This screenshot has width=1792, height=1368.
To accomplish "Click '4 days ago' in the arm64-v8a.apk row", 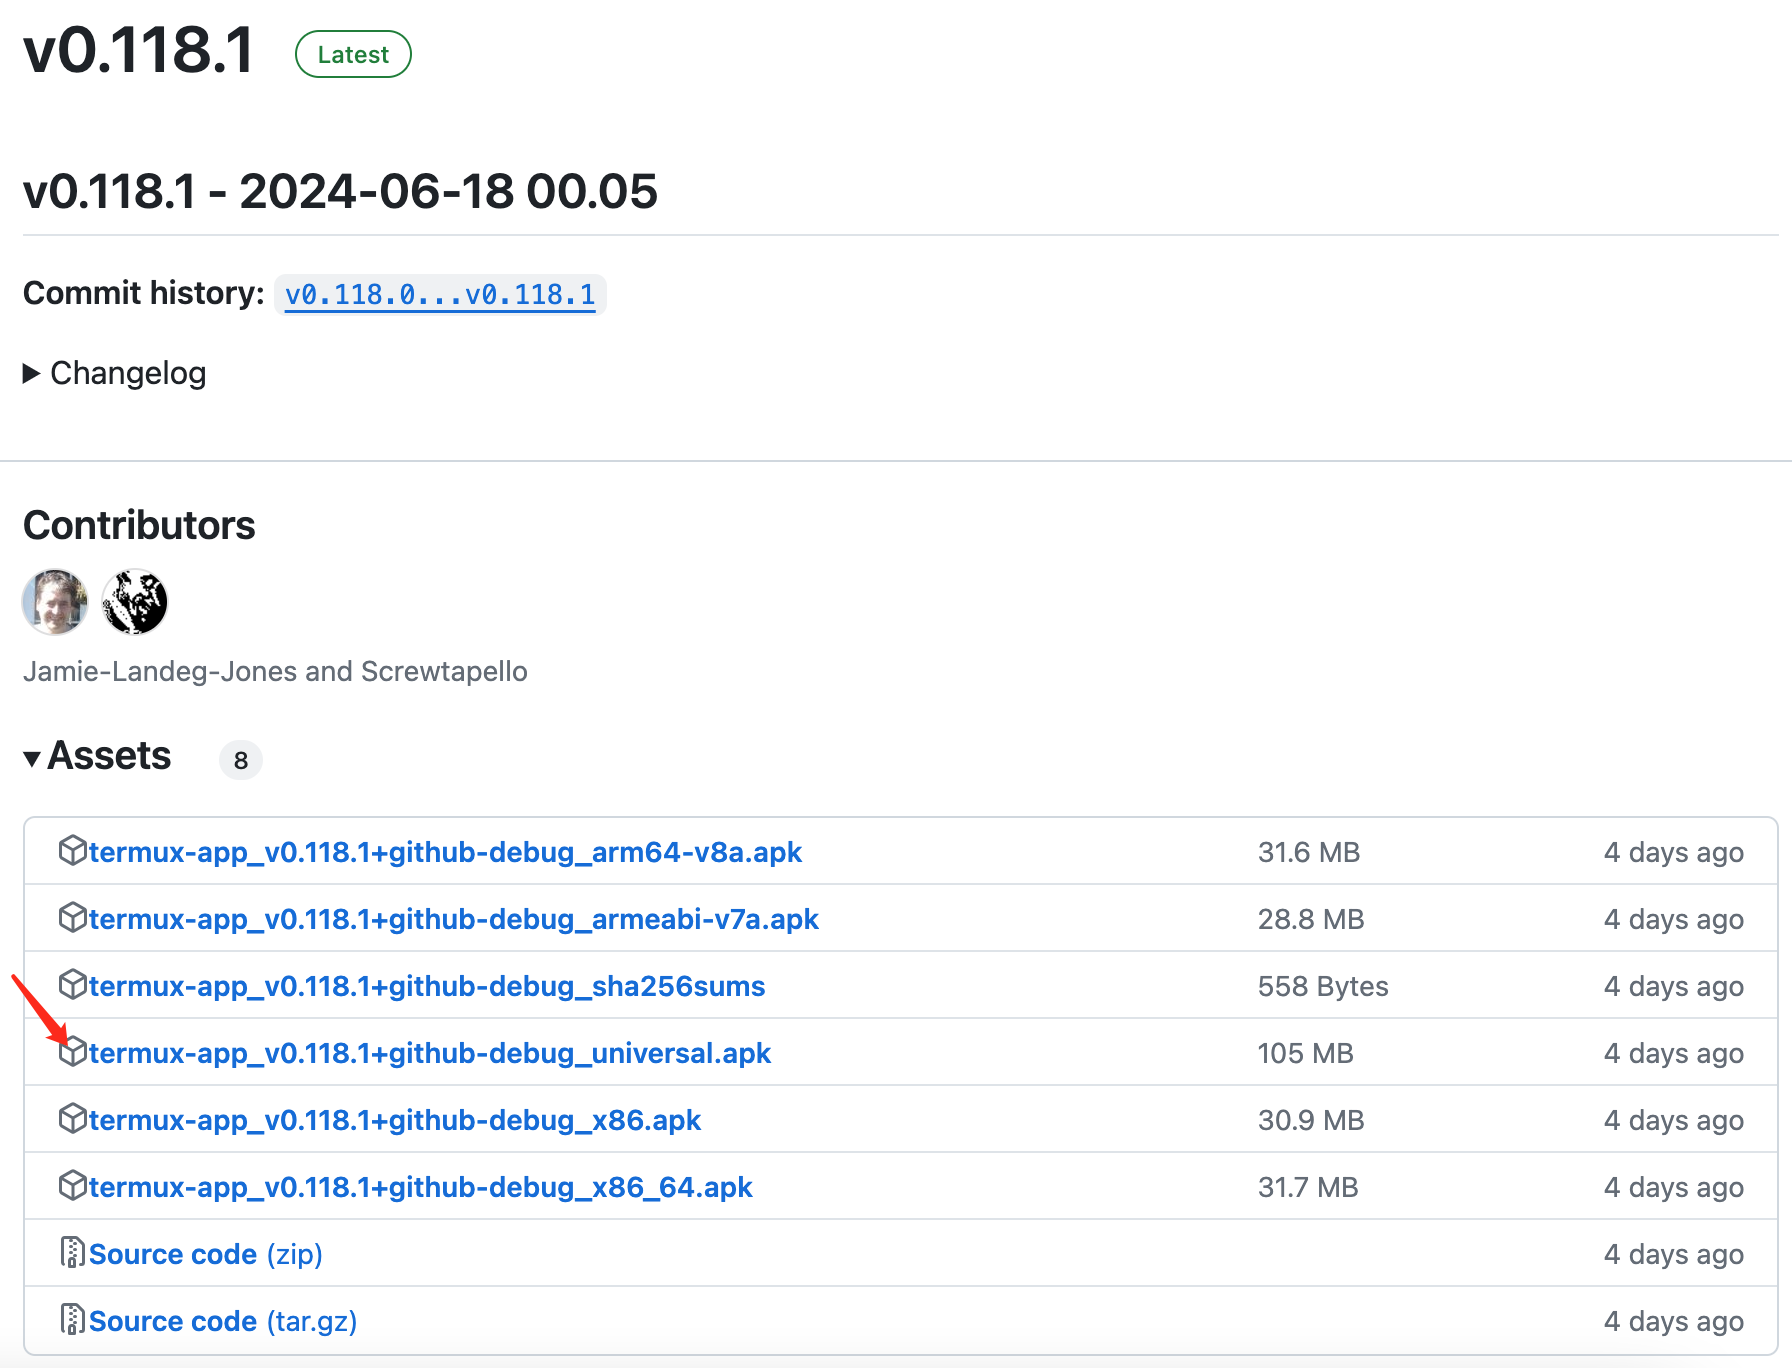I will coord(1674,852).
